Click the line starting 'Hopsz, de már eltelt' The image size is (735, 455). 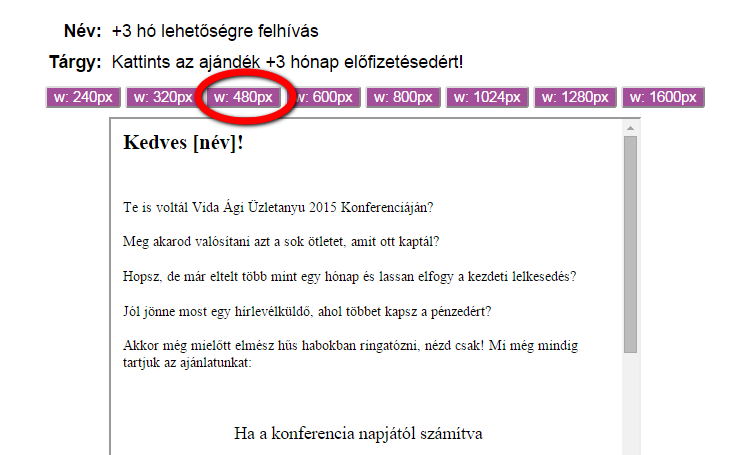[350, 276]
